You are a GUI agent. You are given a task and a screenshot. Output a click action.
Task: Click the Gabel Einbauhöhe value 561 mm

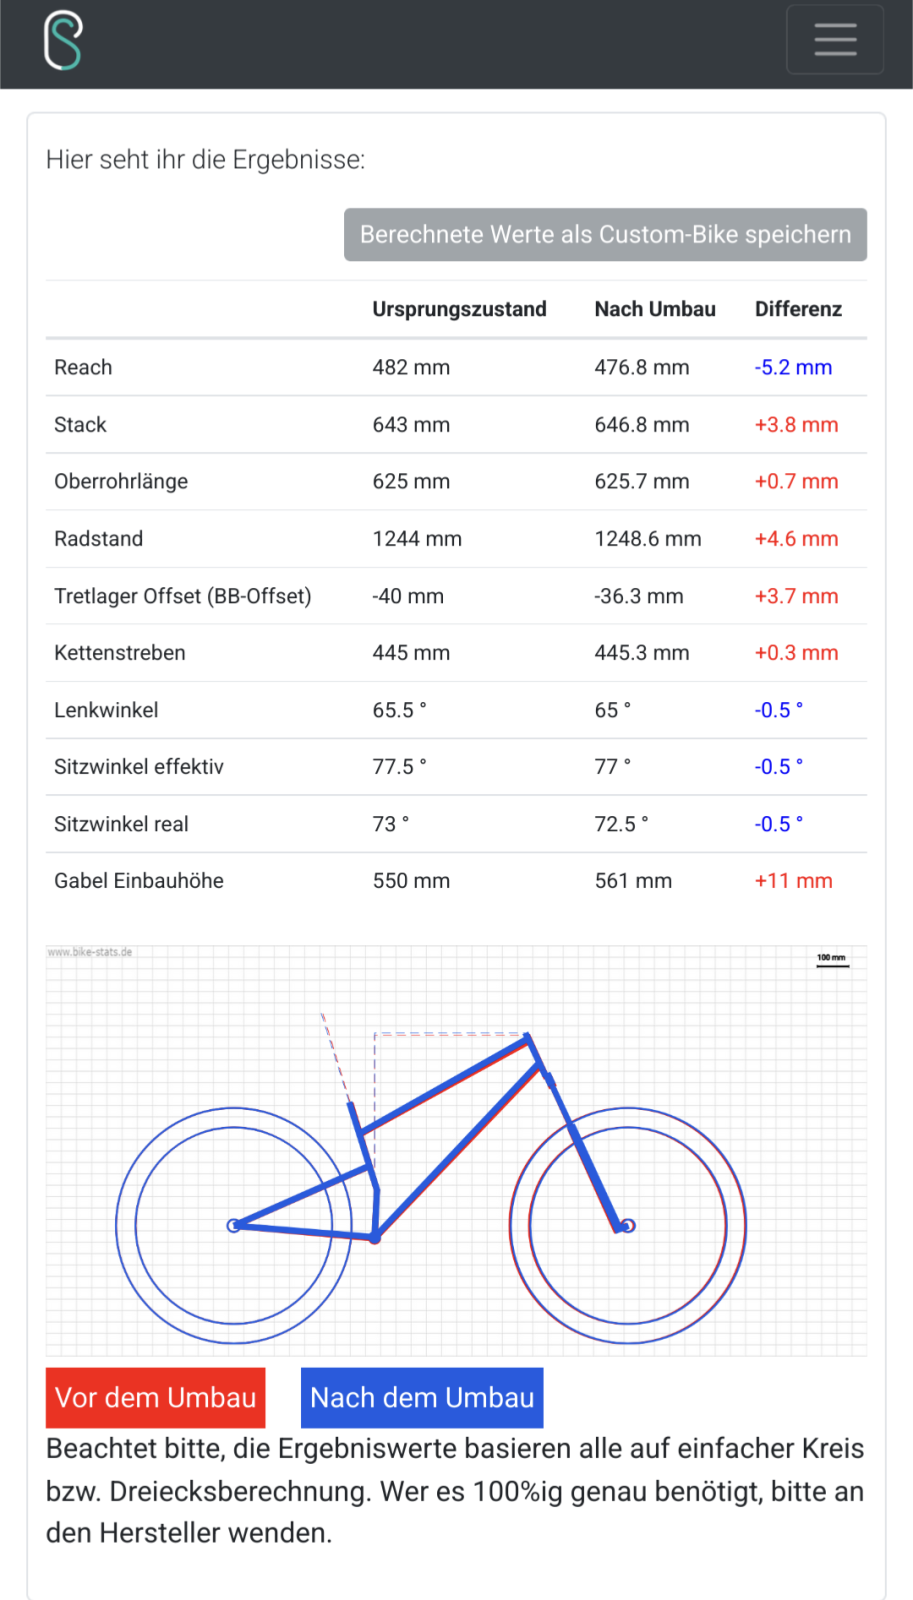pyautogui.click(x=633, y=881)
